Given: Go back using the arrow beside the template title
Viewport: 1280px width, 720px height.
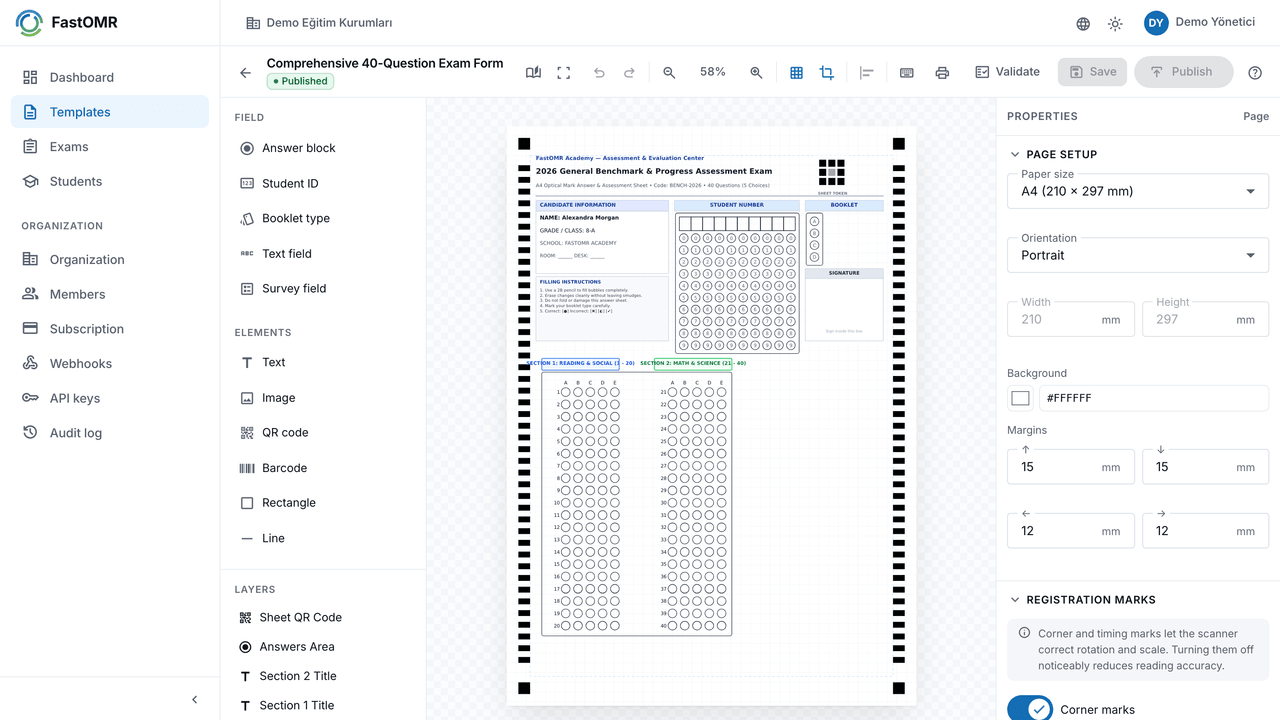Looking at the screenshot, I should click(245, 73).
